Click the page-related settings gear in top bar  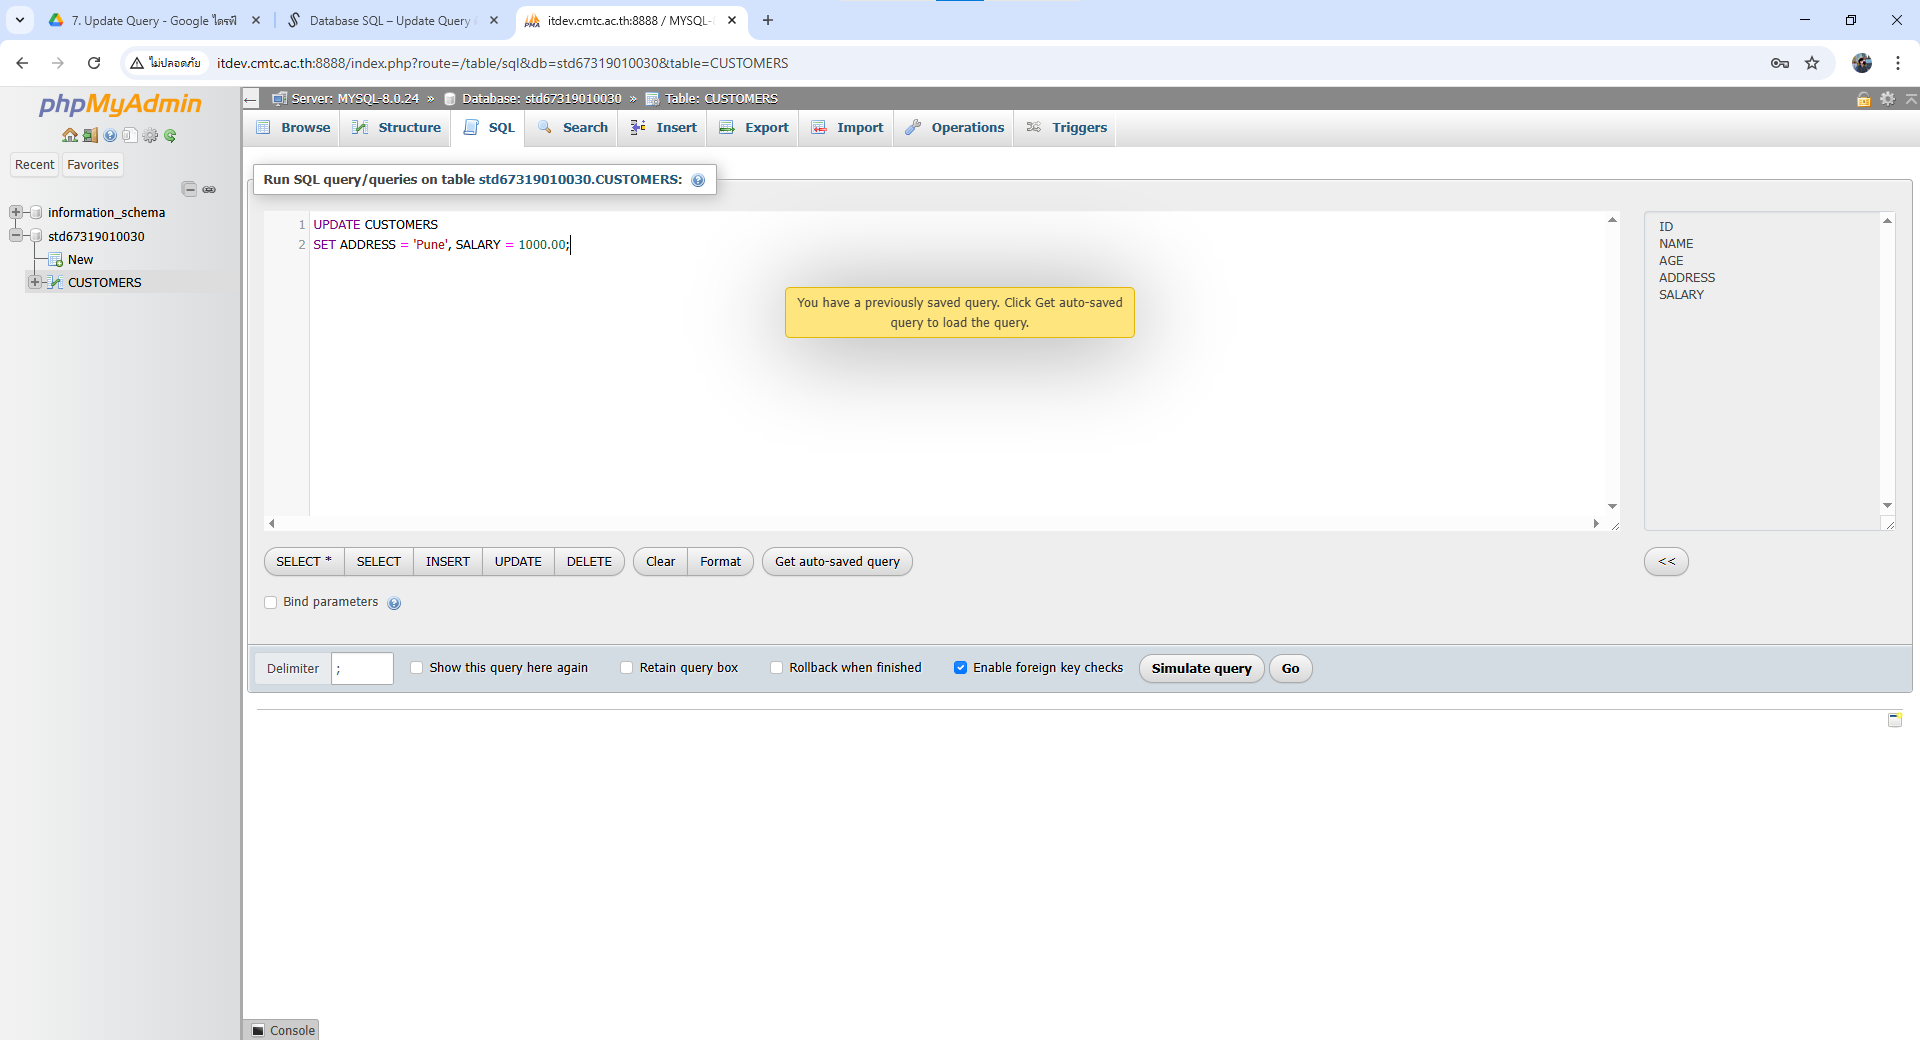(x=1887, y=98)
